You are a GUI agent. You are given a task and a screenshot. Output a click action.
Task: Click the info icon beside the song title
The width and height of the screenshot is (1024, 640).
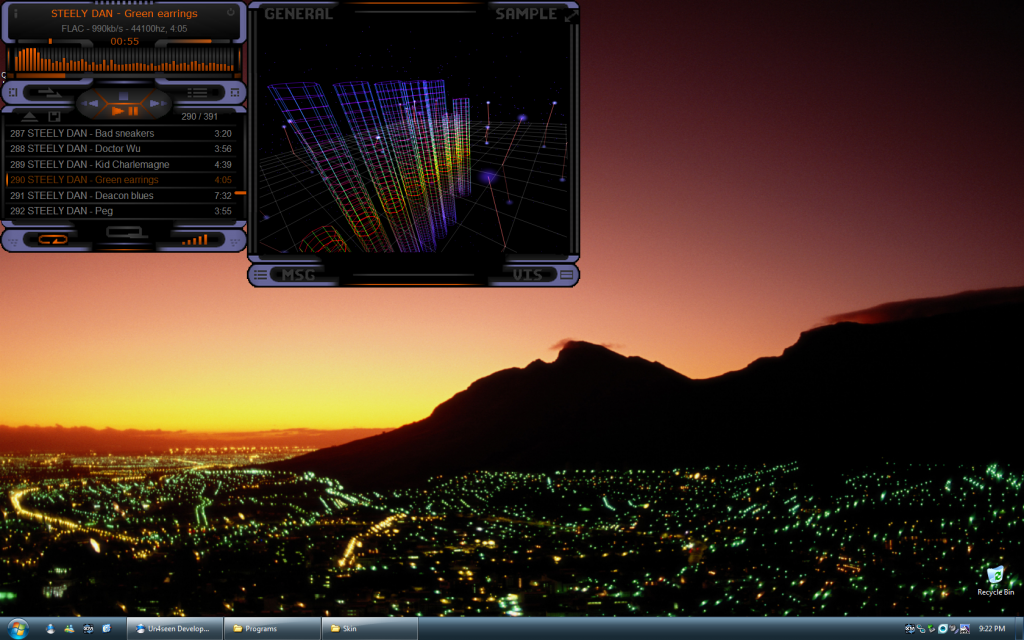[x=15, y=13]
